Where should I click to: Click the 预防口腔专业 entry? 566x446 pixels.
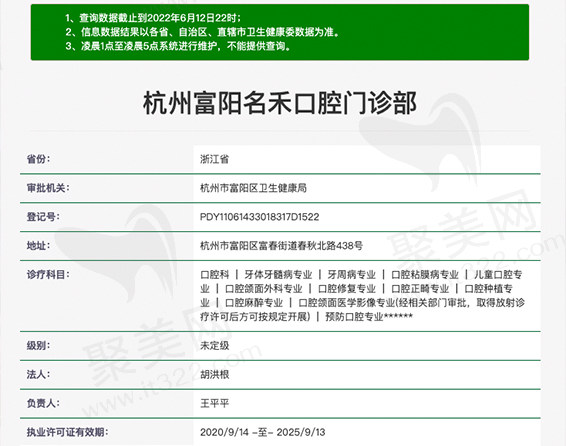354,317
